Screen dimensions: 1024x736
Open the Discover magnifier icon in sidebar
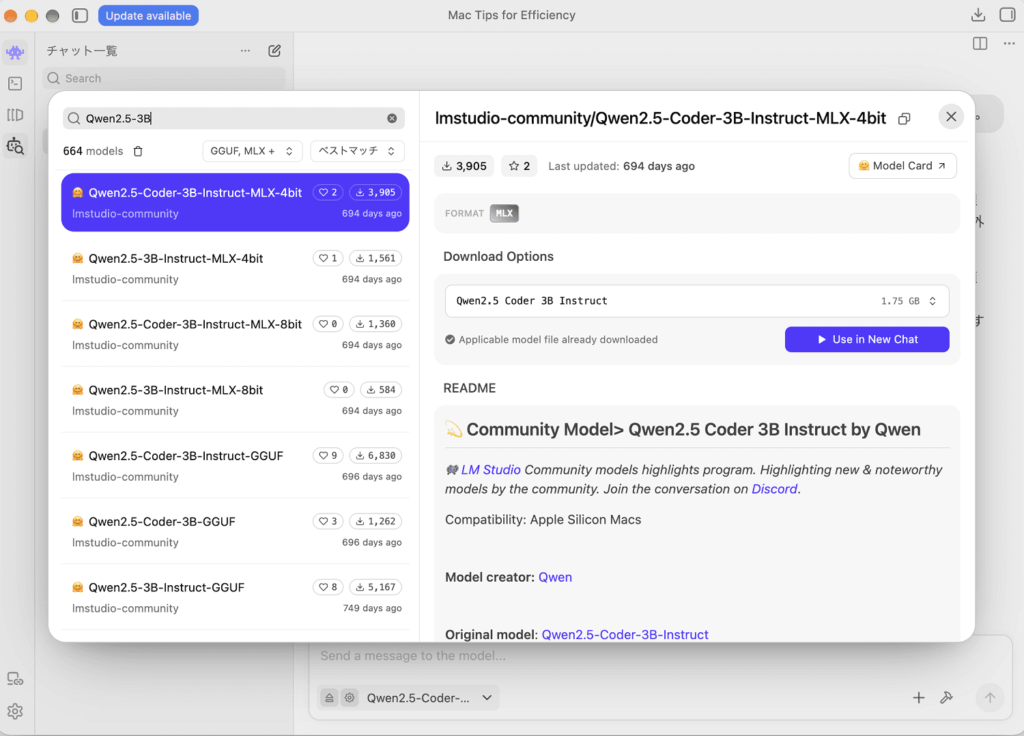pyautogui.click(x=15, y=146)
